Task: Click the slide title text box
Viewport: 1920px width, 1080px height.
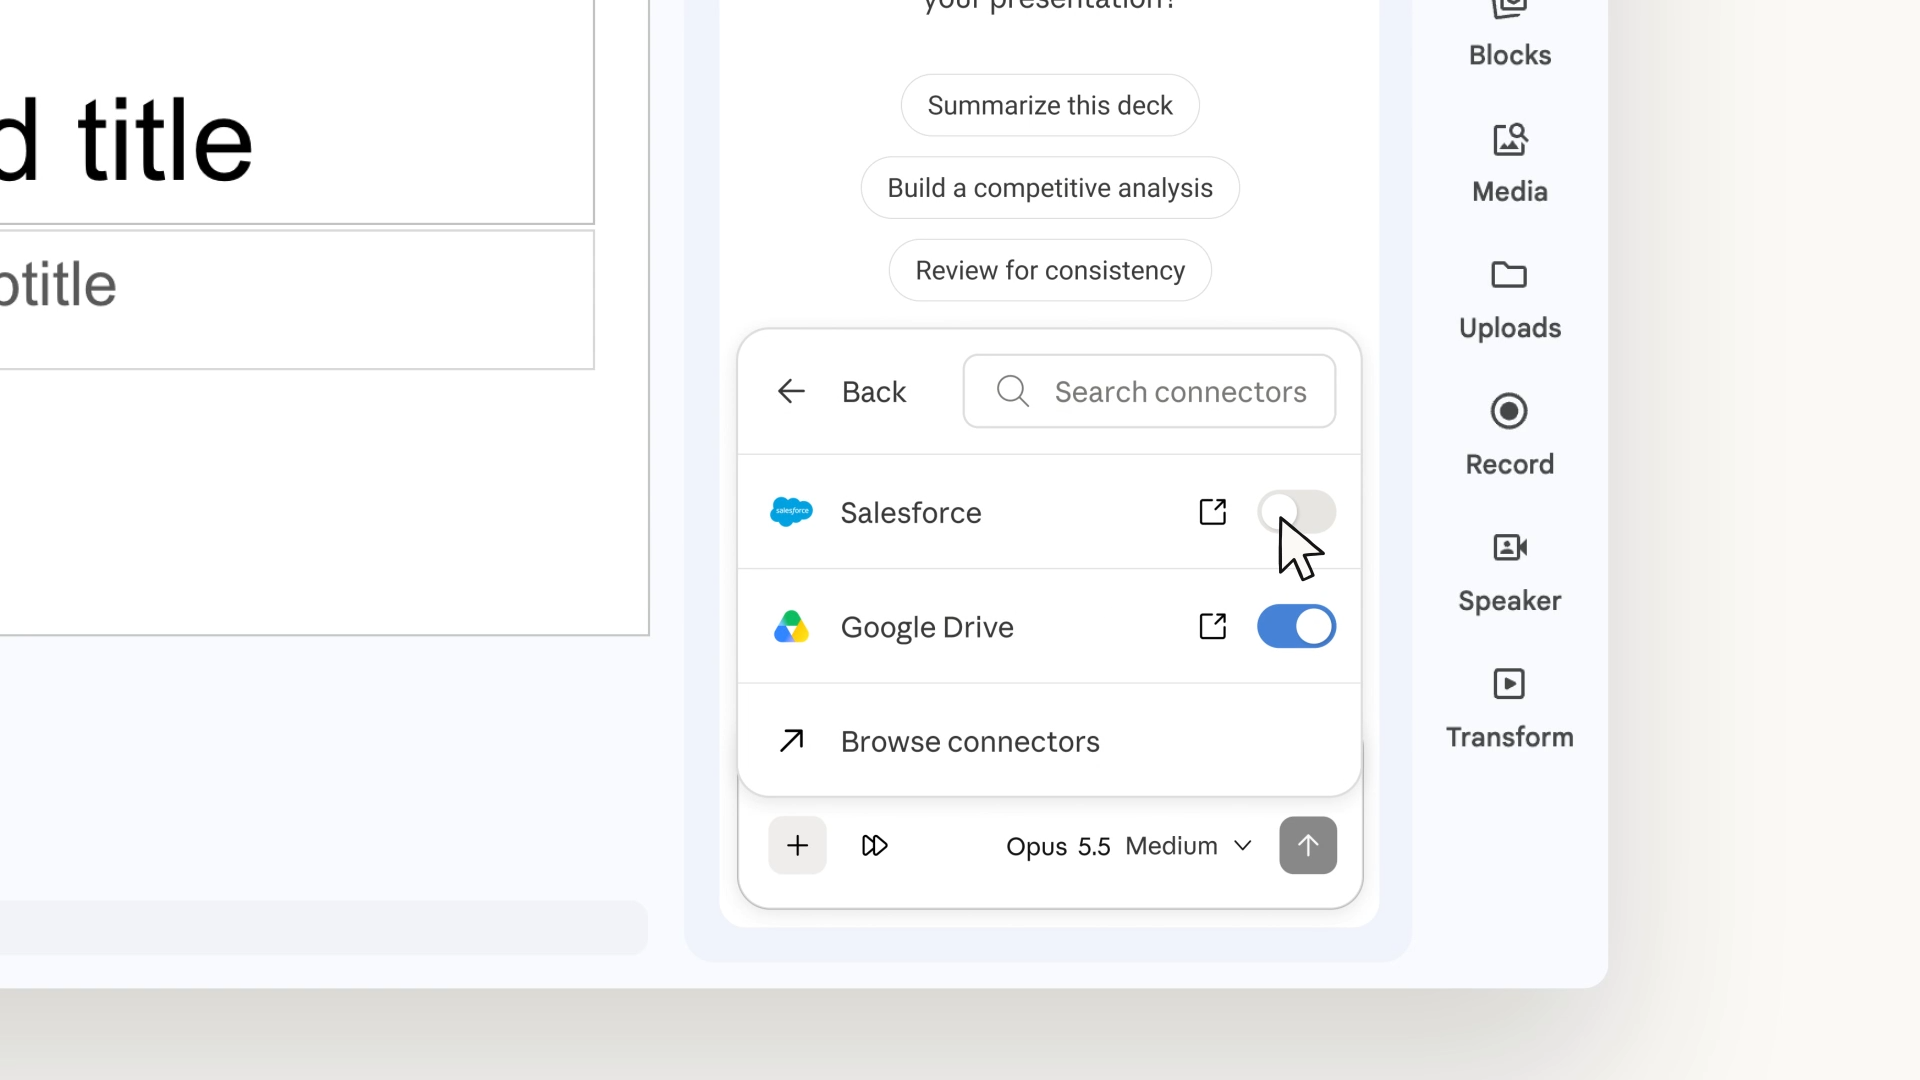Action: click(297, 112)
